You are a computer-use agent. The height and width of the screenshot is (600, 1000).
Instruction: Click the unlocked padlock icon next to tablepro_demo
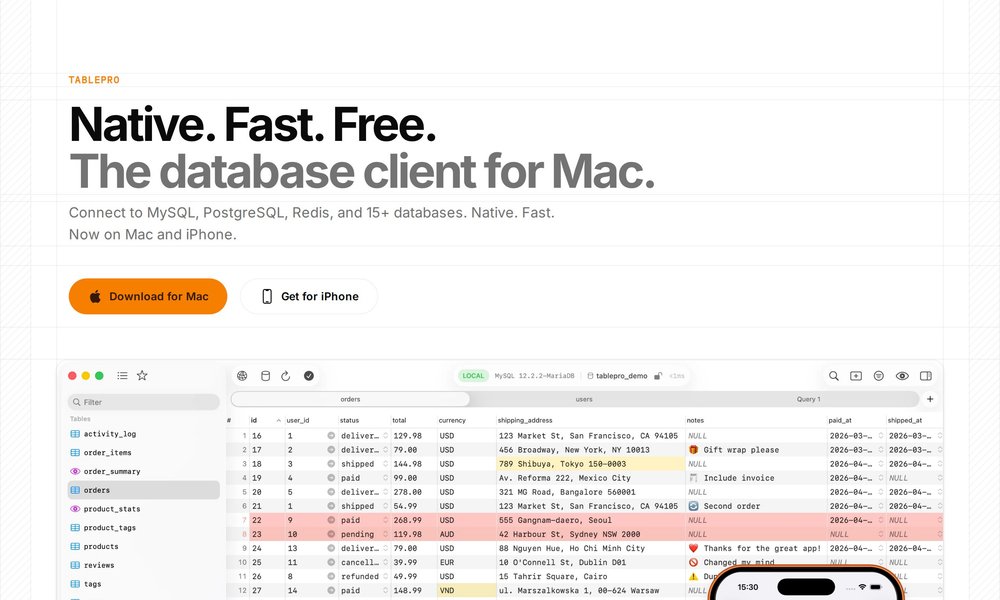coord(658,376)
